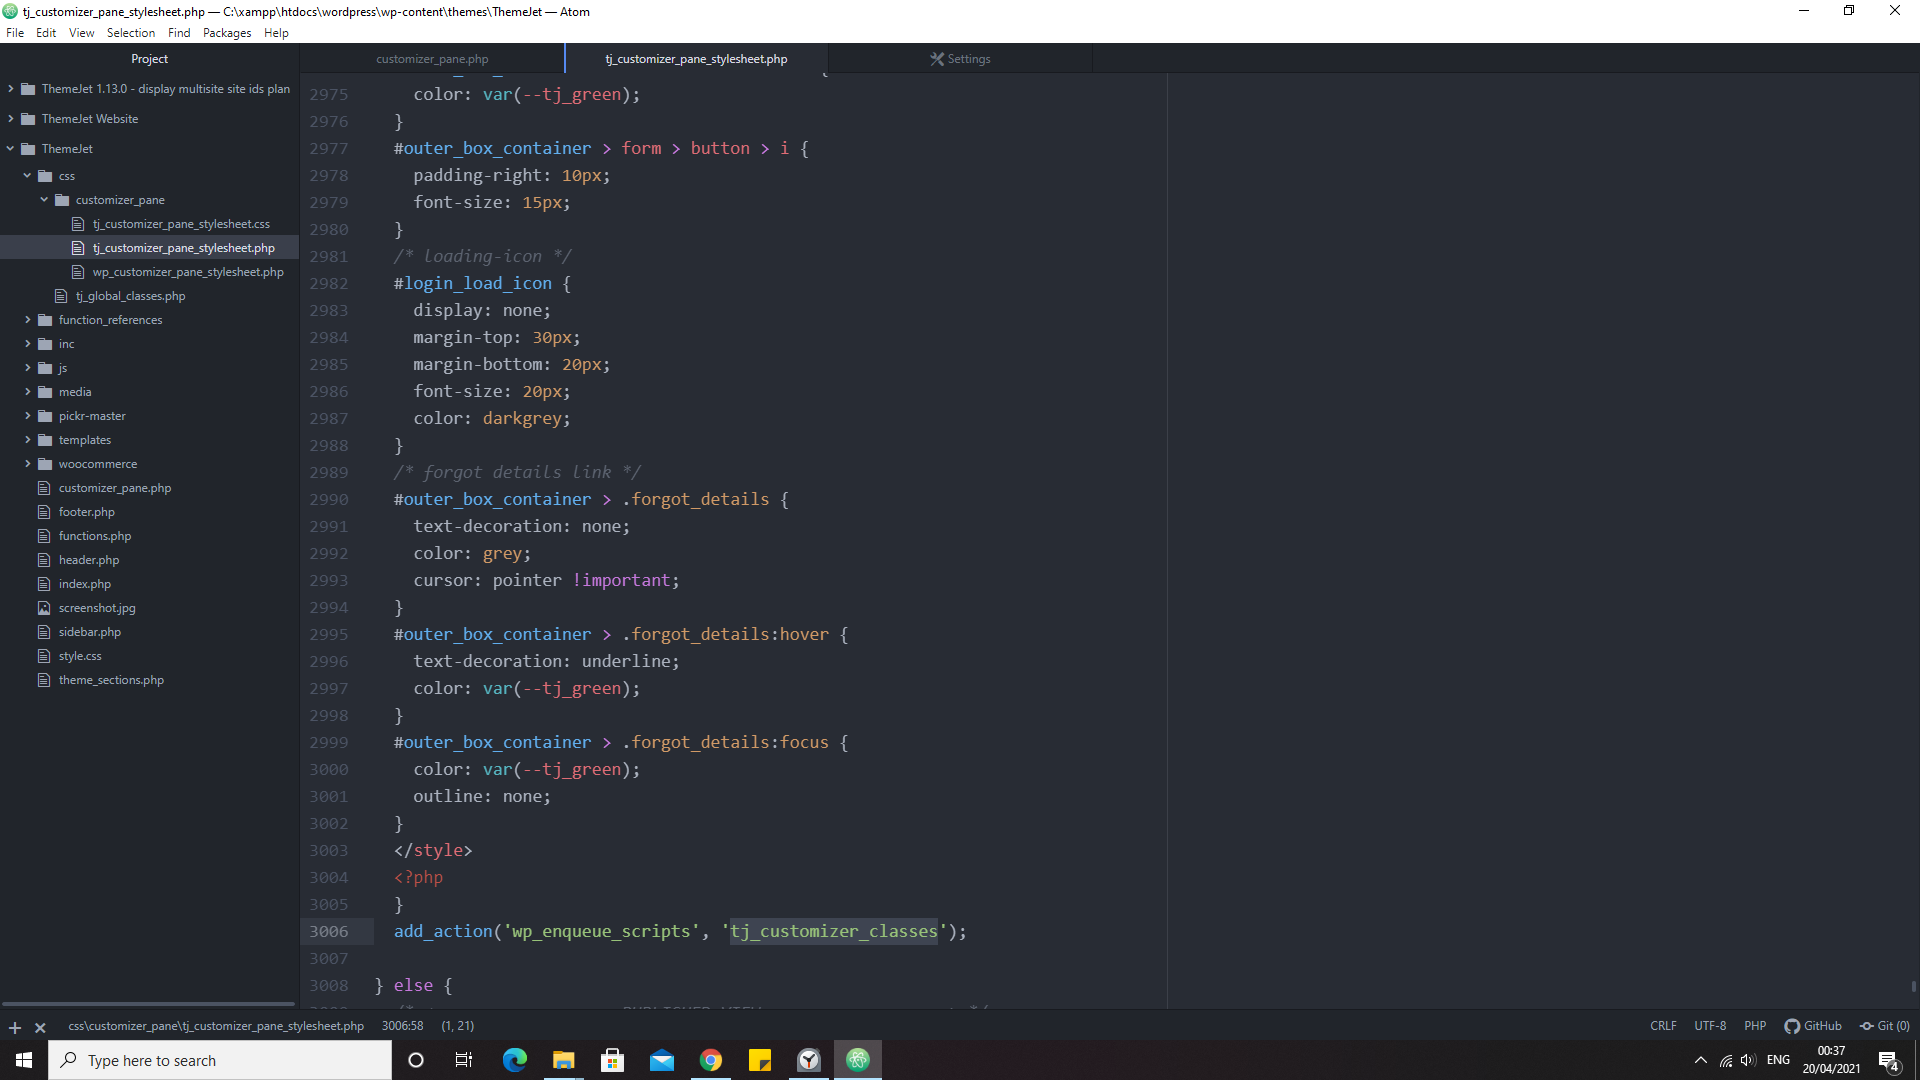Click the Git (0) status bar icon
Screen dimensions: 1920x1080
pos(1884,1025)
